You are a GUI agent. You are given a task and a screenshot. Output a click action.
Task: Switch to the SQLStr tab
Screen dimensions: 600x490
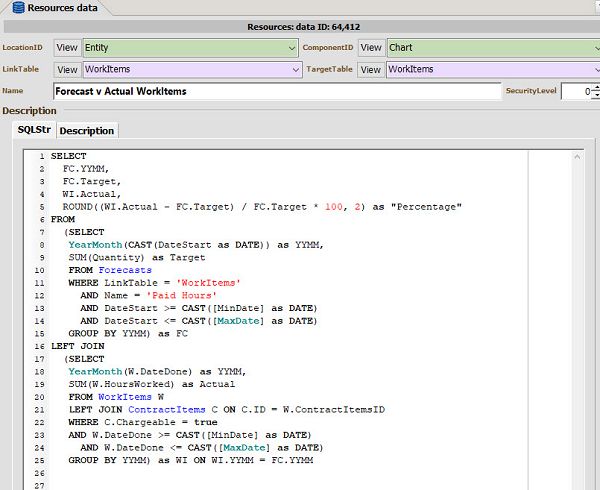tap(34, 130)
